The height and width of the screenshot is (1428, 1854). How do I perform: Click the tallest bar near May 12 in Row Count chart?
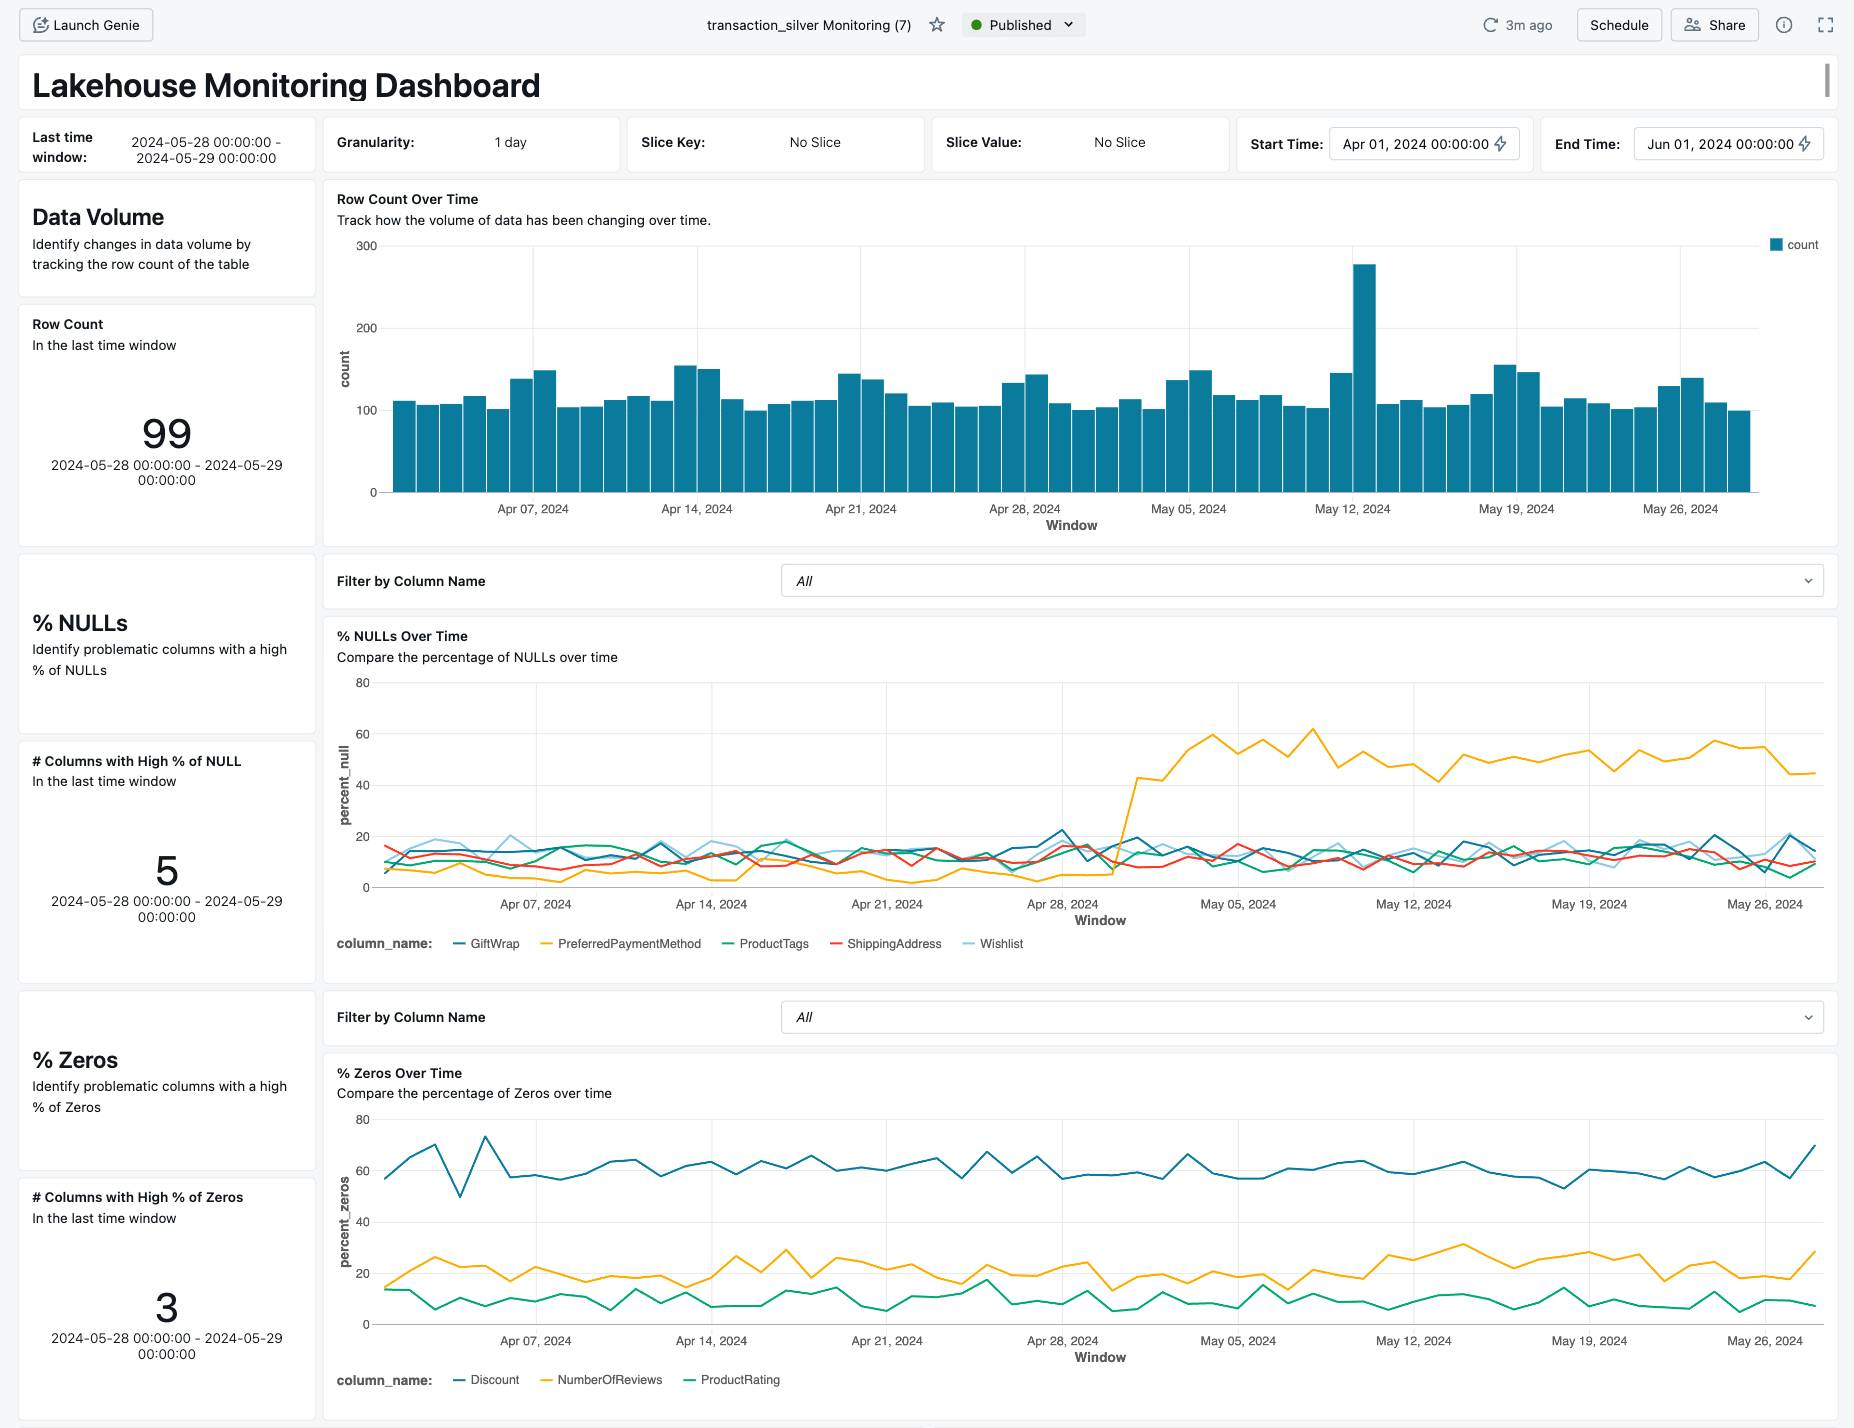tap(1364, 378)
